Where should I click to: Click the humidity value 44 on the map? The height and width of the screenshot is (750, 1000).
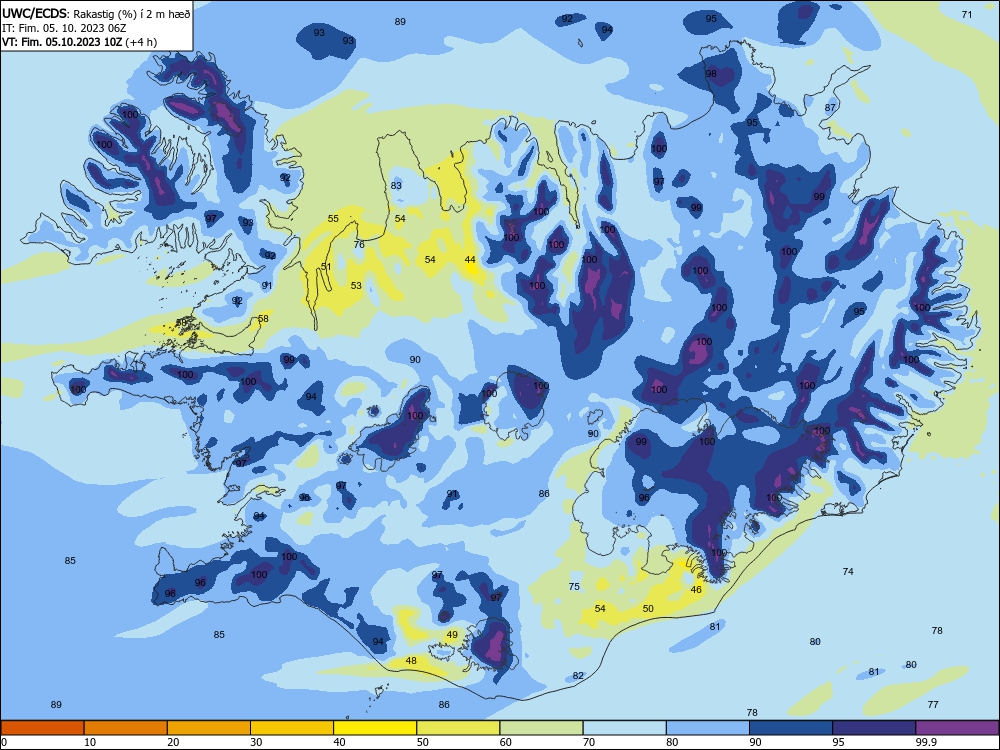point(470,260)
